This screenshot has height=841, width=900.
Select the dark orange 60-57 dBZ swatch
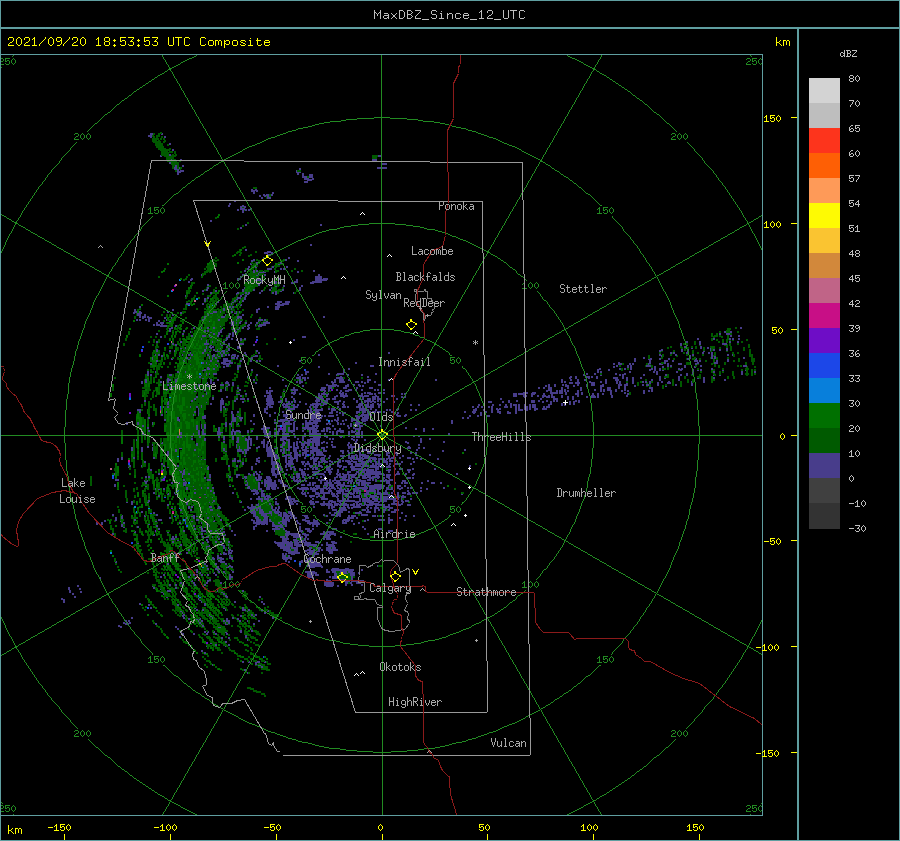click(x=824, y=165)
